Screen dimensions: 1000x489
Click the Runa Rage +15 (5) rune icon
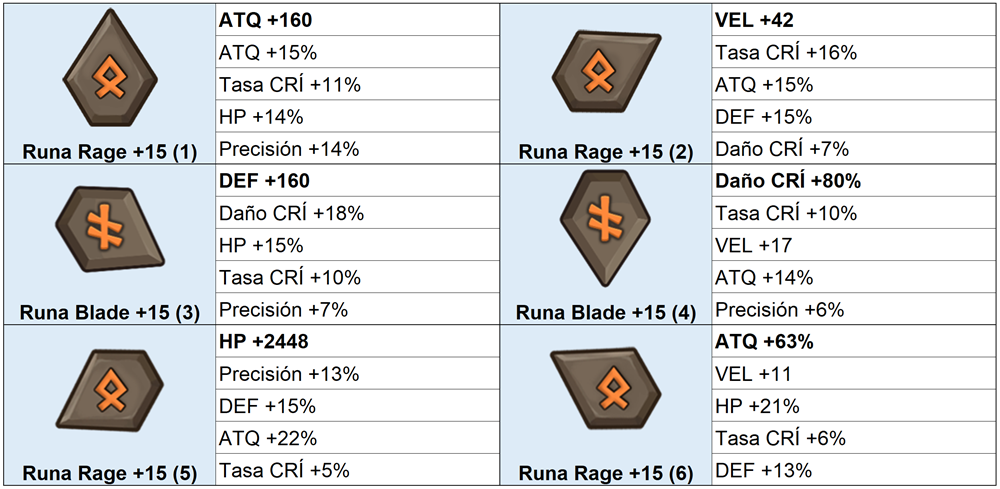coord(110,392)
